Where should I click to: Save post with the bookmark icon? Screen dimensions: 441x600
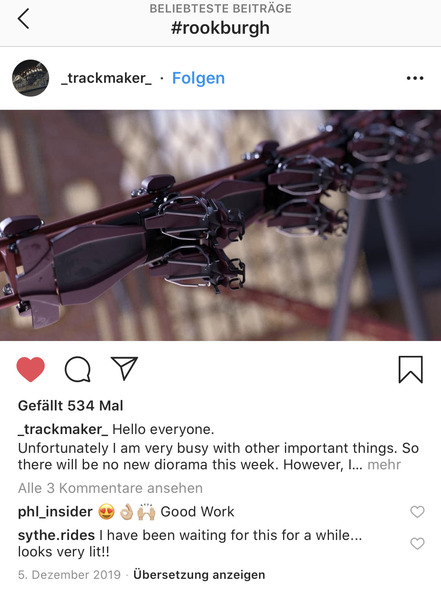(411, 369)
